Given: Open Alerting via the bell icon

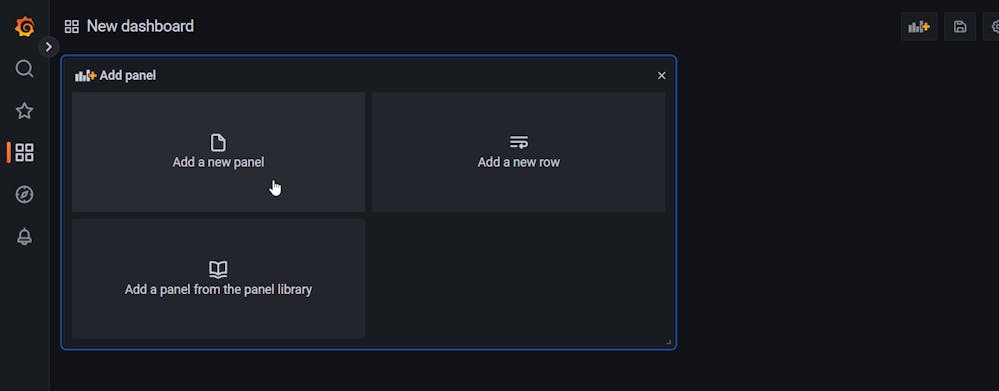Looking at the screenshot, I should pos(24,236).
